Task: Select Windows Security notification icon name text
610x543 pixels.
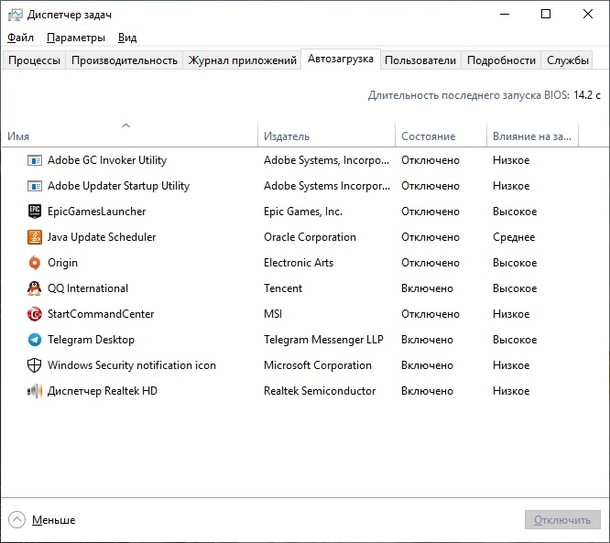Action: (x=131, y=366)
